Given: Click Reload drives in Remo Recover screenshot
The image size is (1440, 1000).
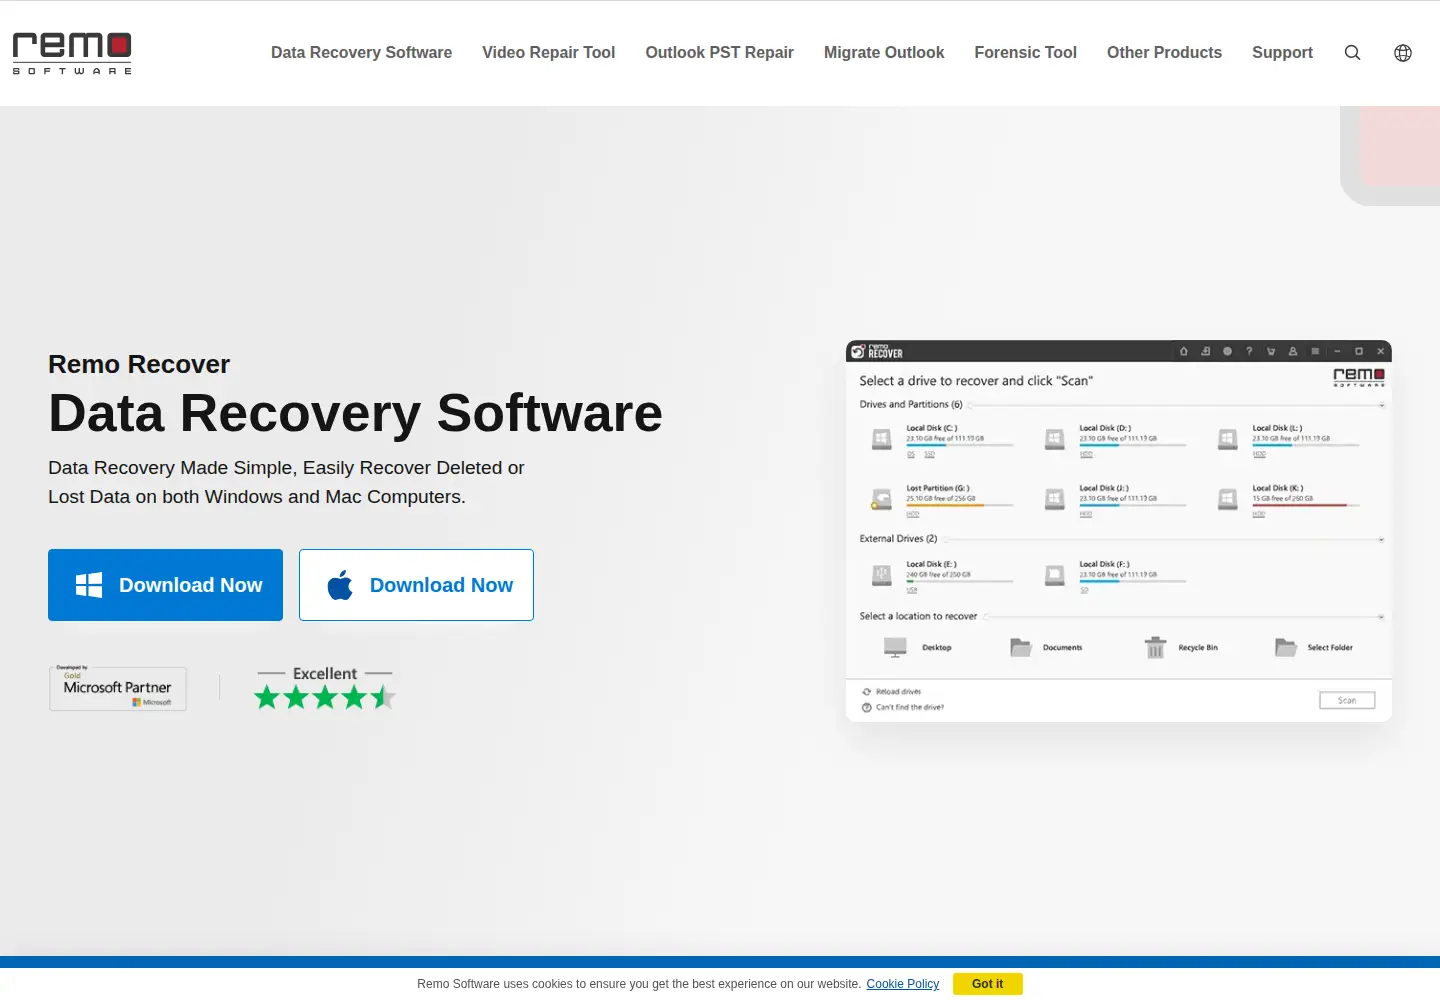Looking at the screenshot, I should tap(891, 691).
